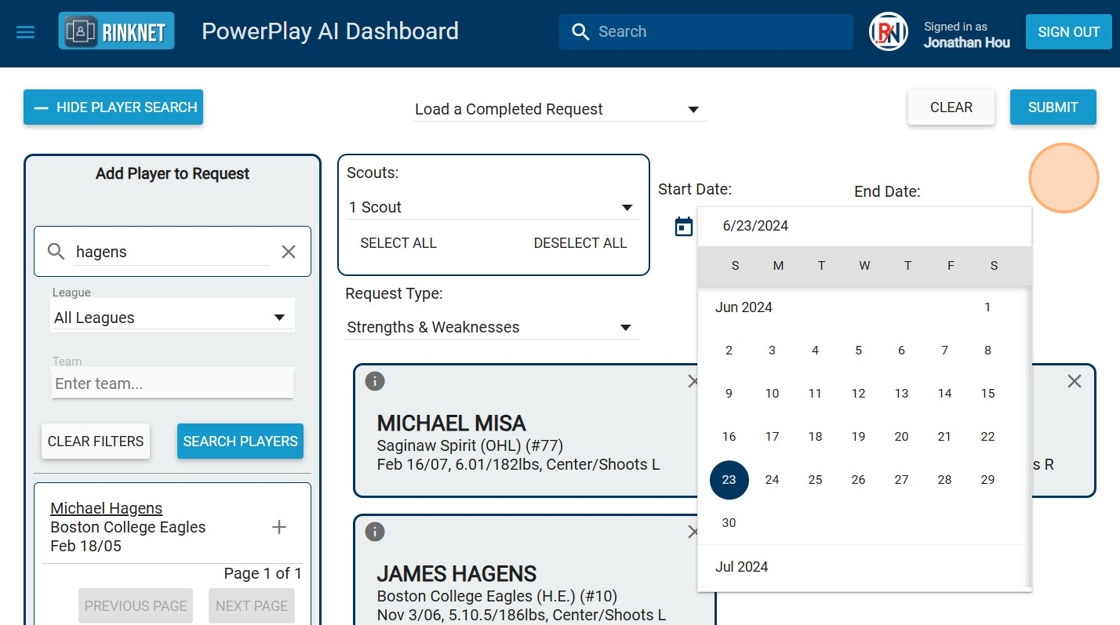Select June 8 in the calendar
Viewport: 1120px width, 625px height.
[987, 350]
